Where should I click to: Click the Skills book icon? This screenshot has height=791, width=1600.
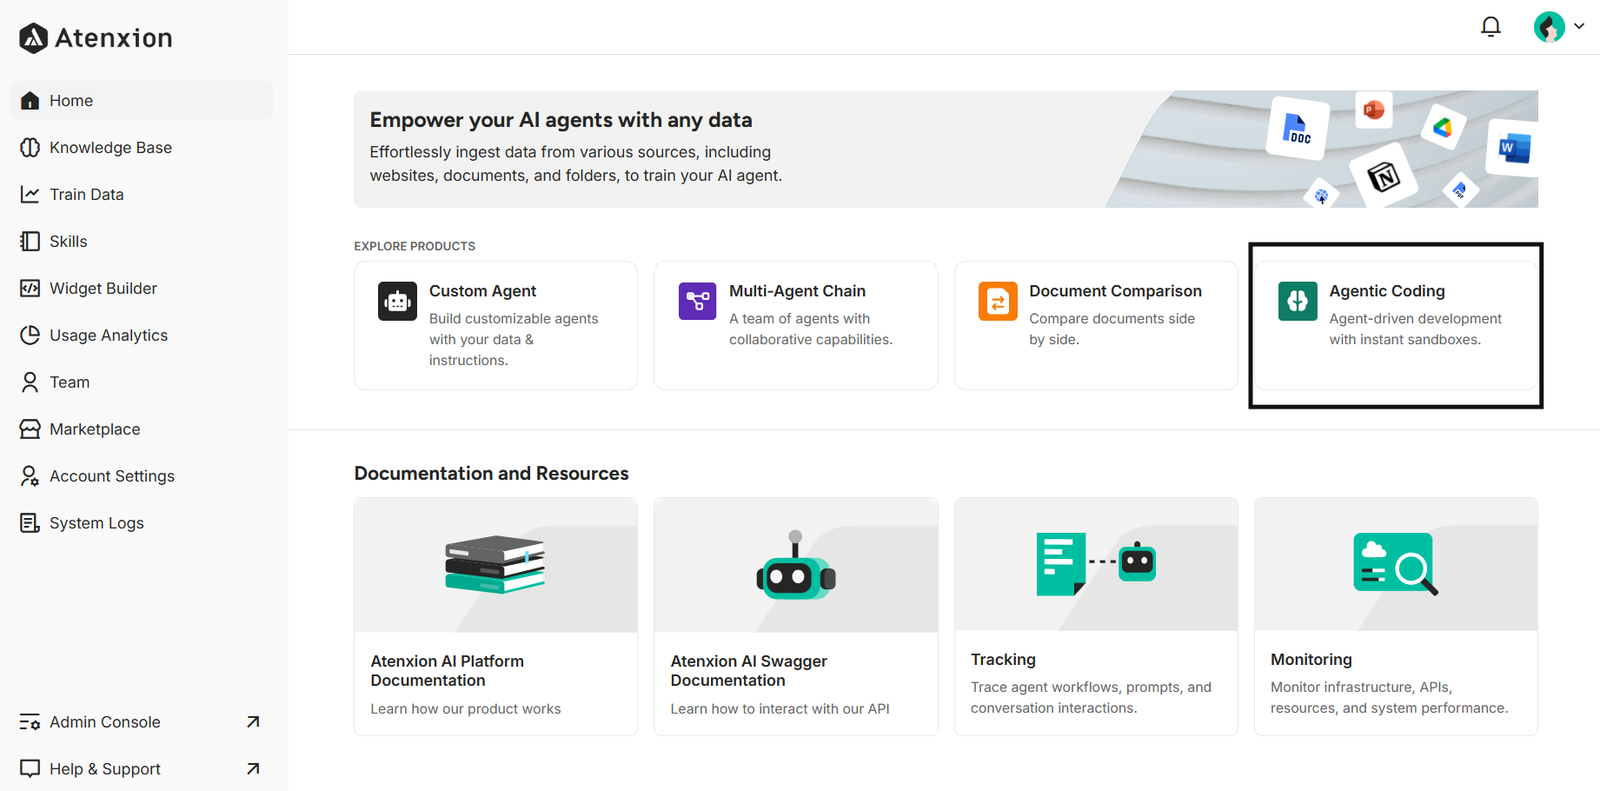click(30, 241)
